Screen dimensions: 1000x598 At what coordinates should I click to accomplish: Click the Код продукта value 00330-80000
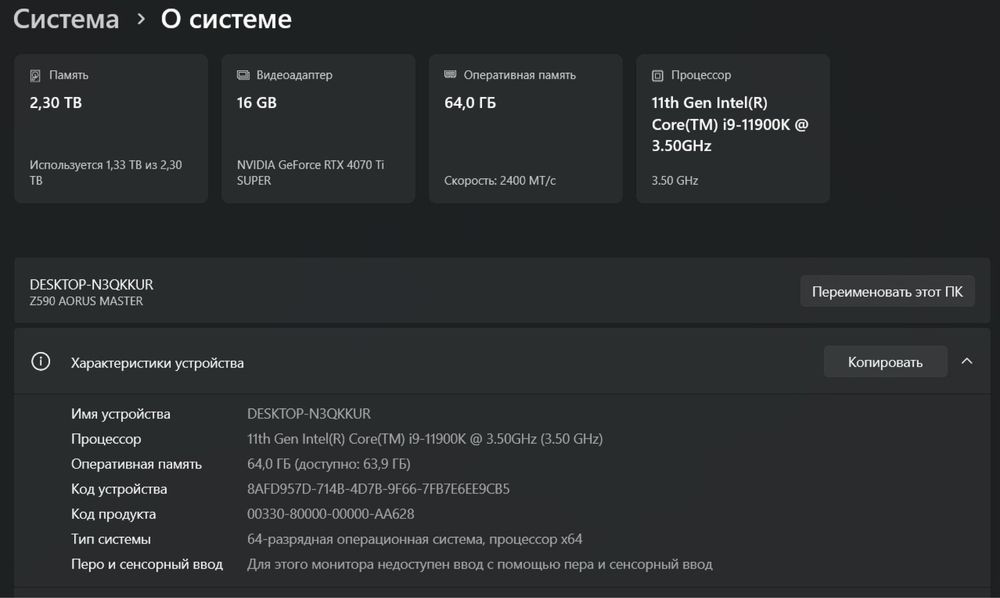(x=330, y=514)
